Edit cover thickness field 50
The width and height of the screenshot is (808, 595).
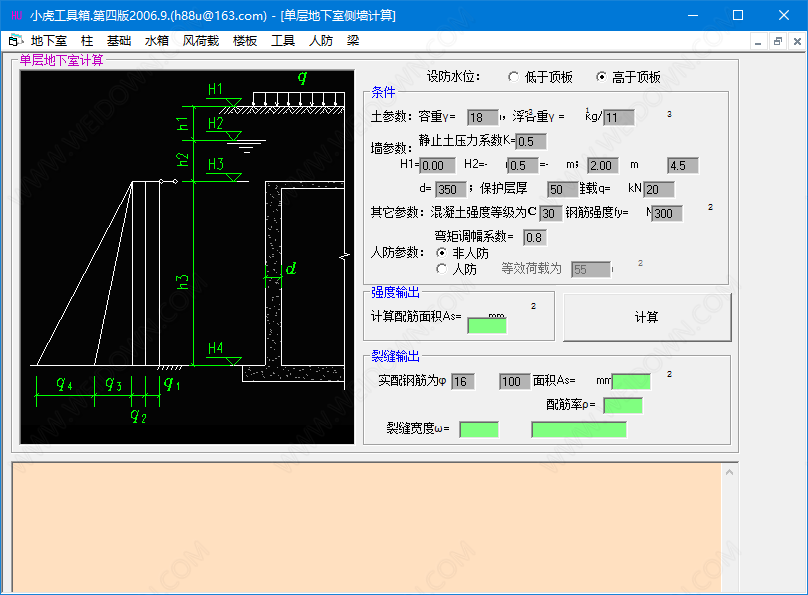tap(563, 189)
